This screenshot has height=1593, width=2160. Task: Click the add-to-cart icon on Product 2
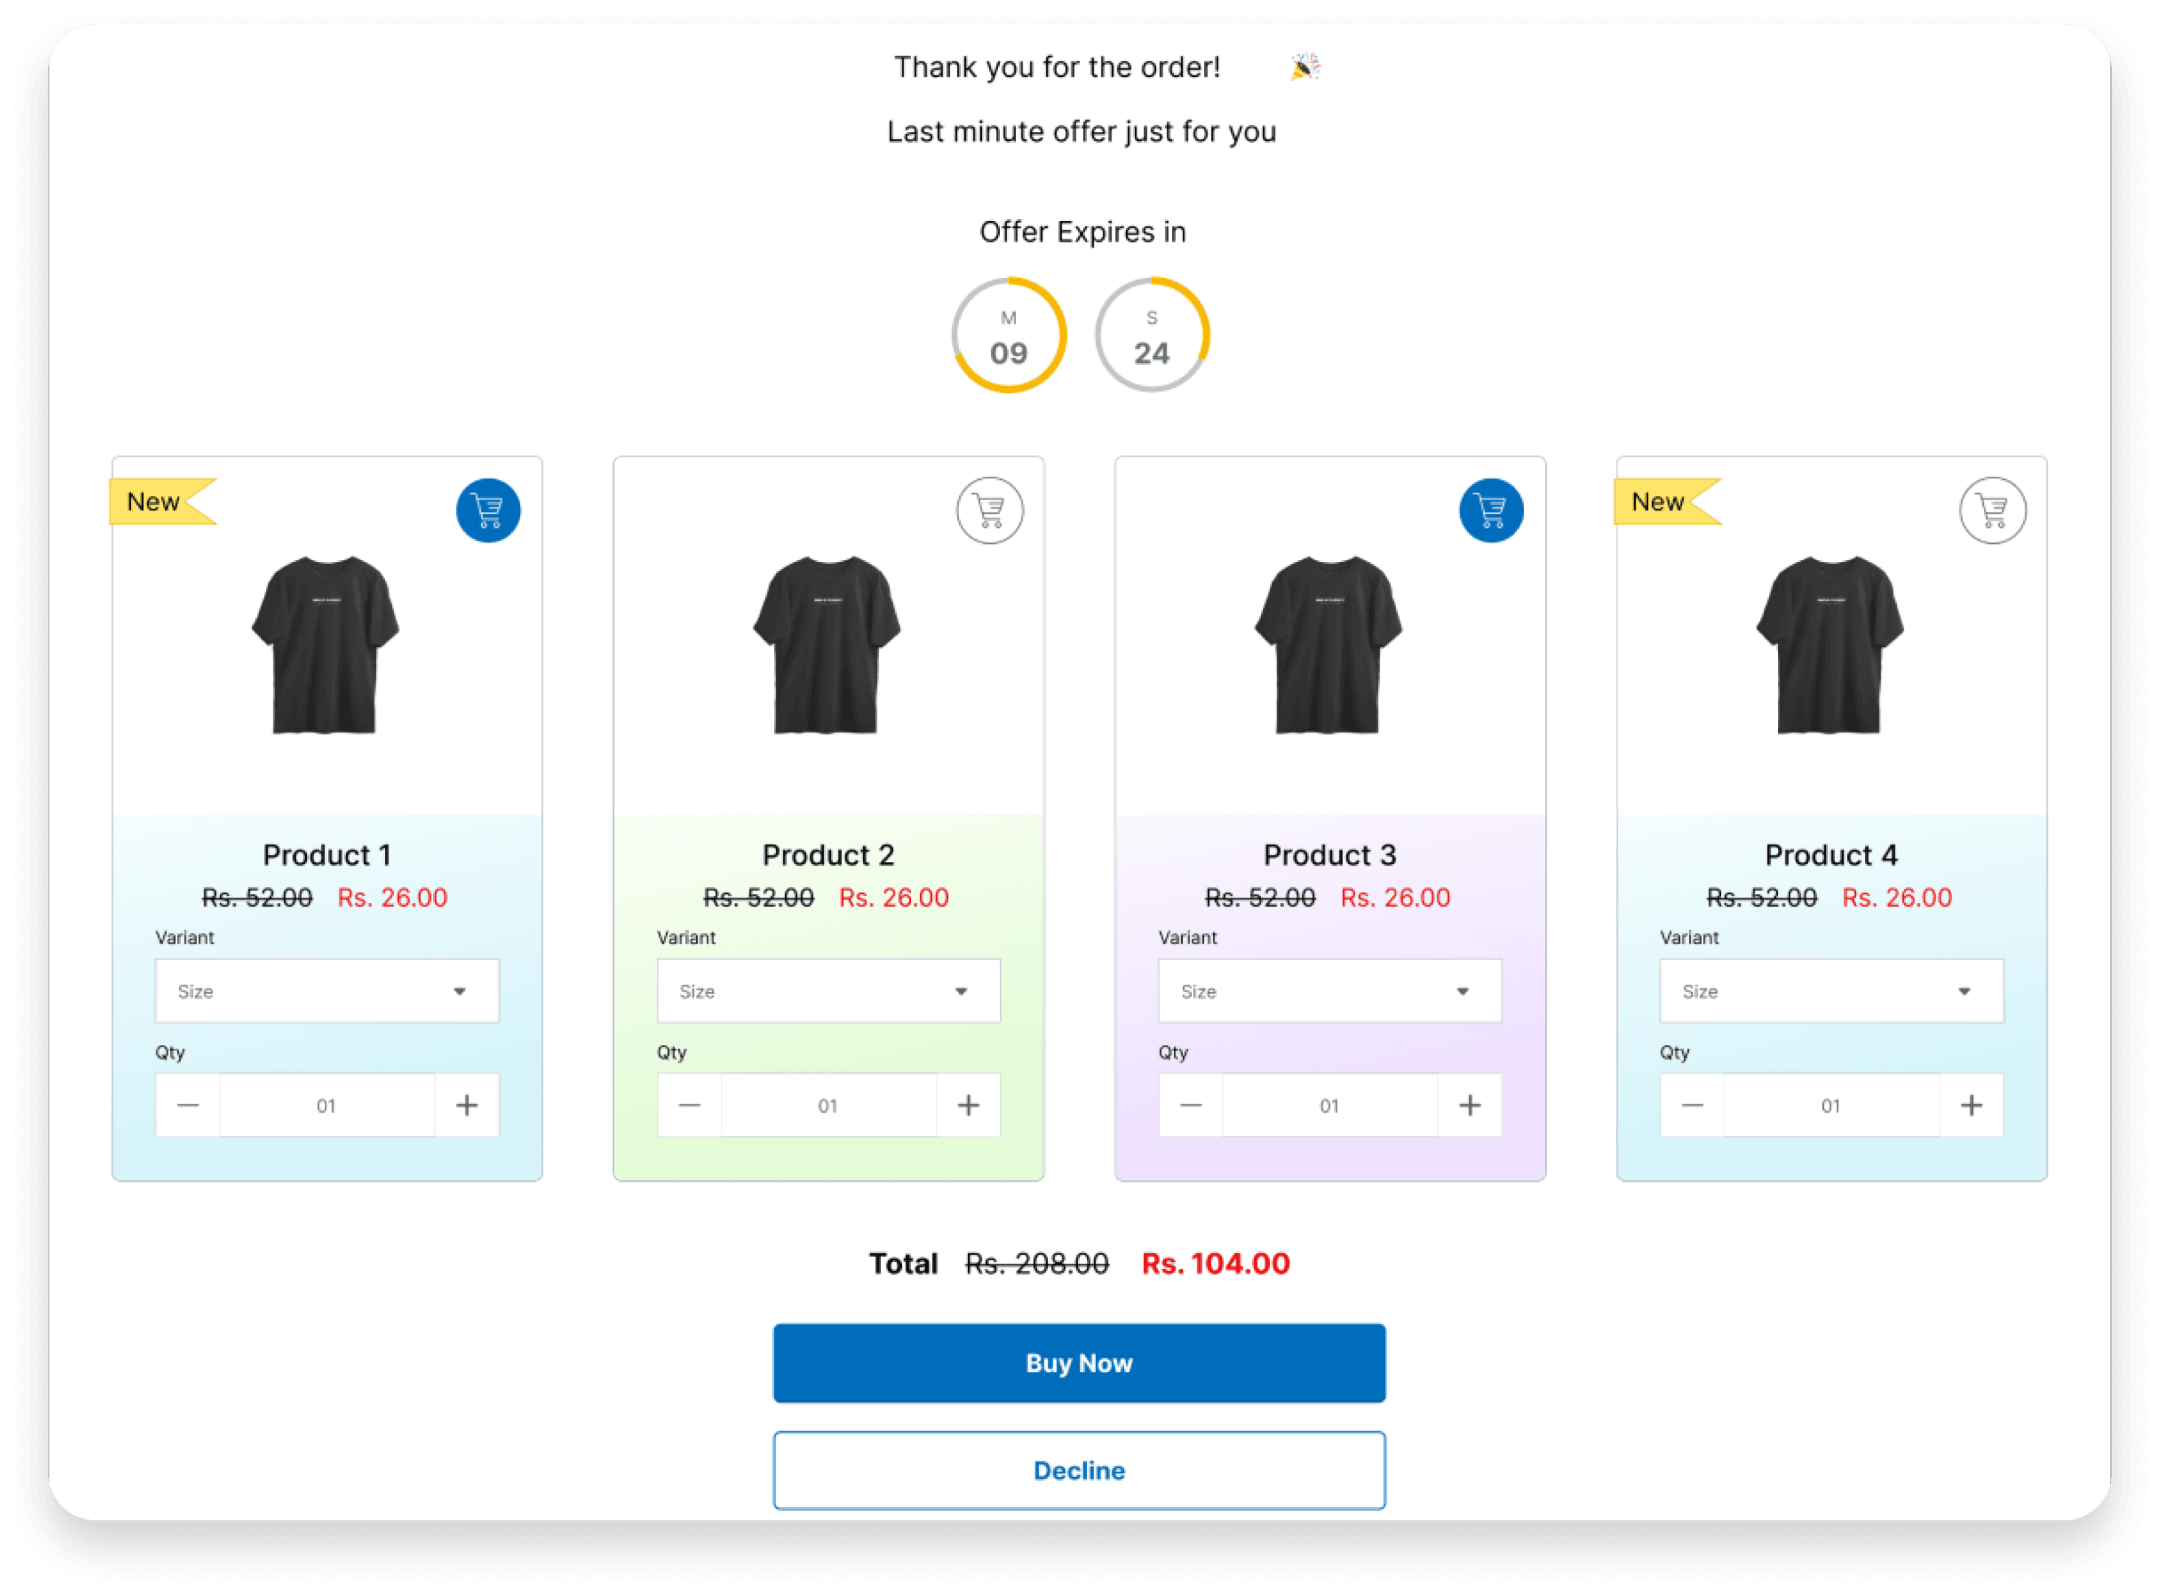point(988,508)
